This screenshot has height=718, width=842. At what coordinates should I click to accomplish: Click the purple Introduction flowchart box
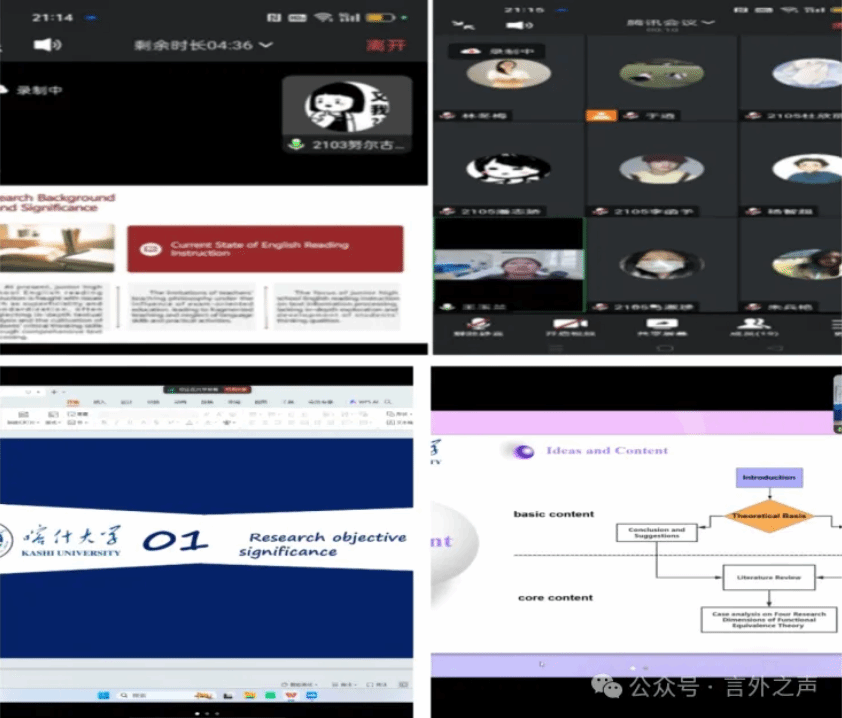pyautogui.click(x=768, y=478)
